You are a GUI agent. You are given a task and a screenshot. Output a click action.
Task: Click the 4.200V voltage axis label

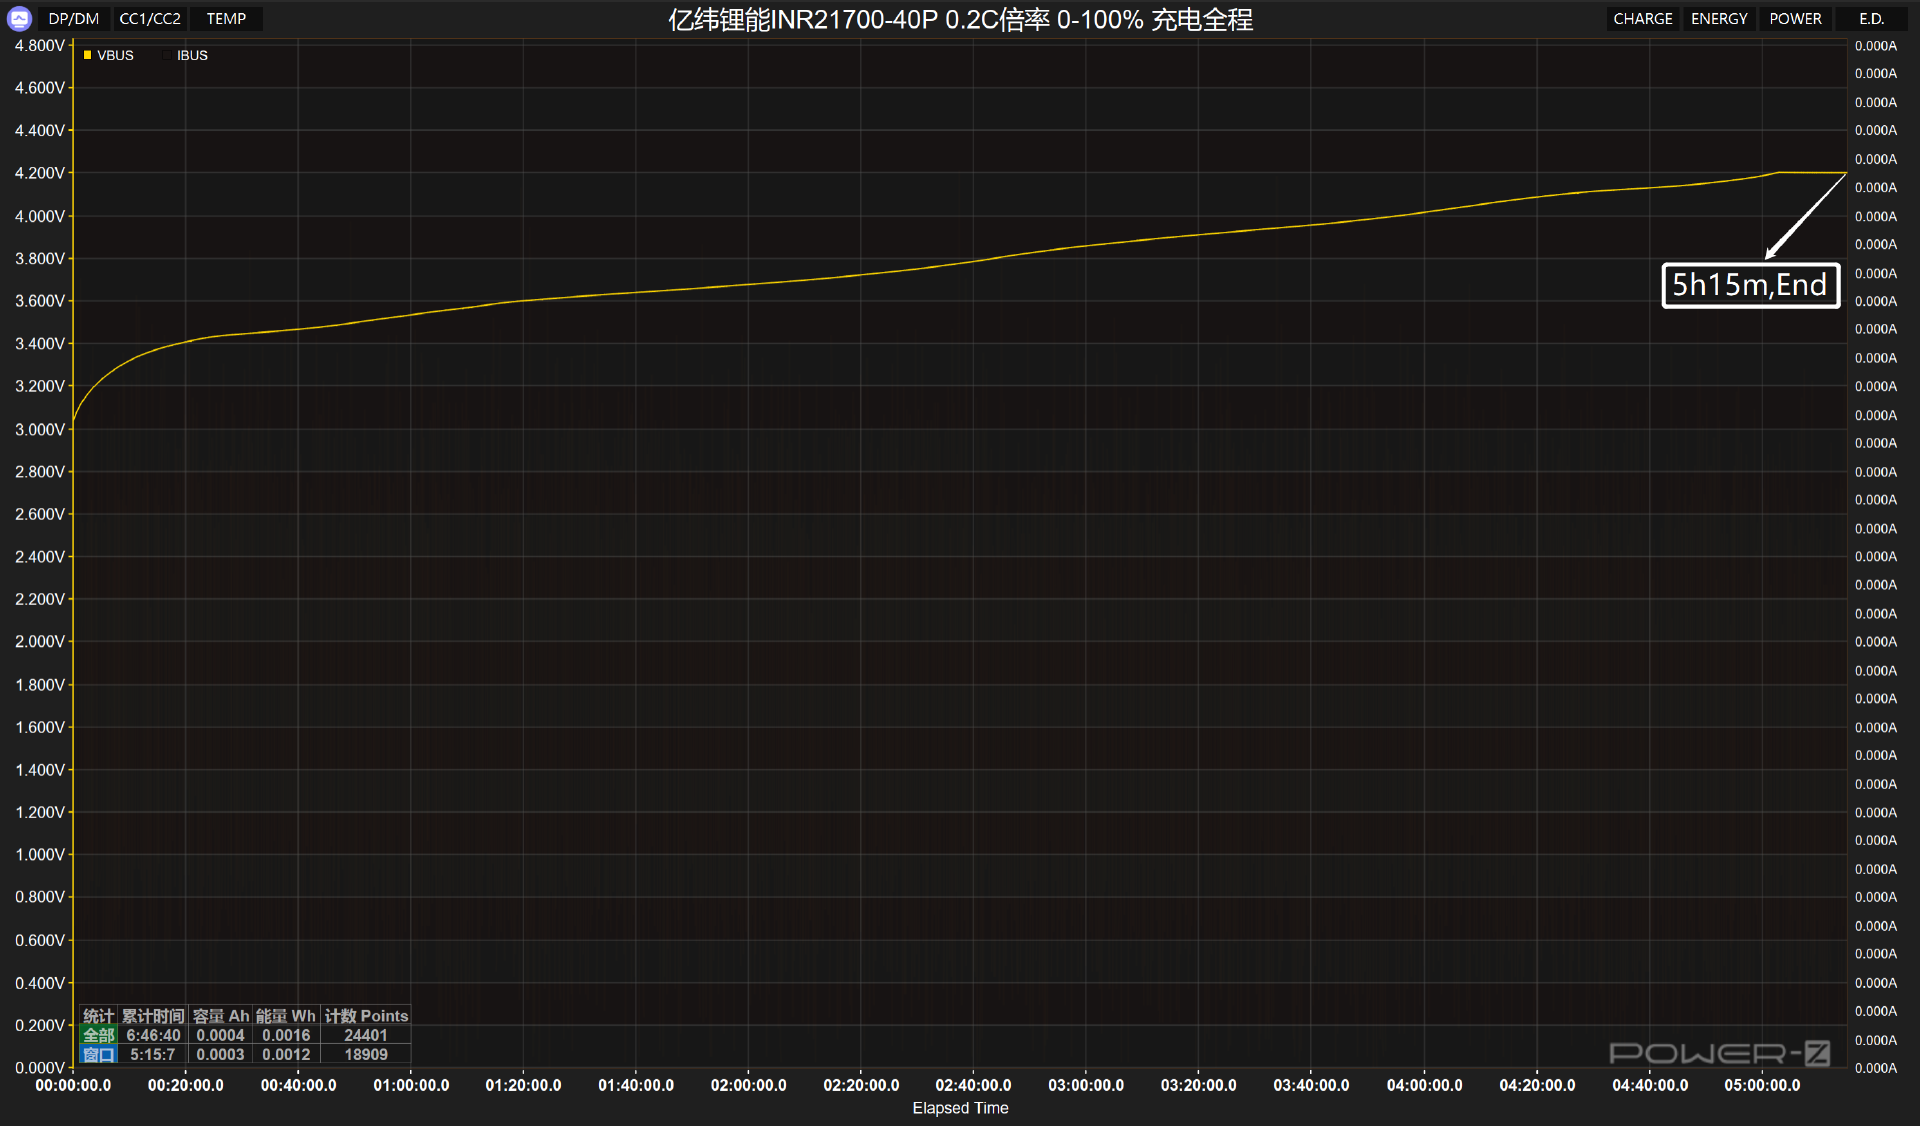39,173
